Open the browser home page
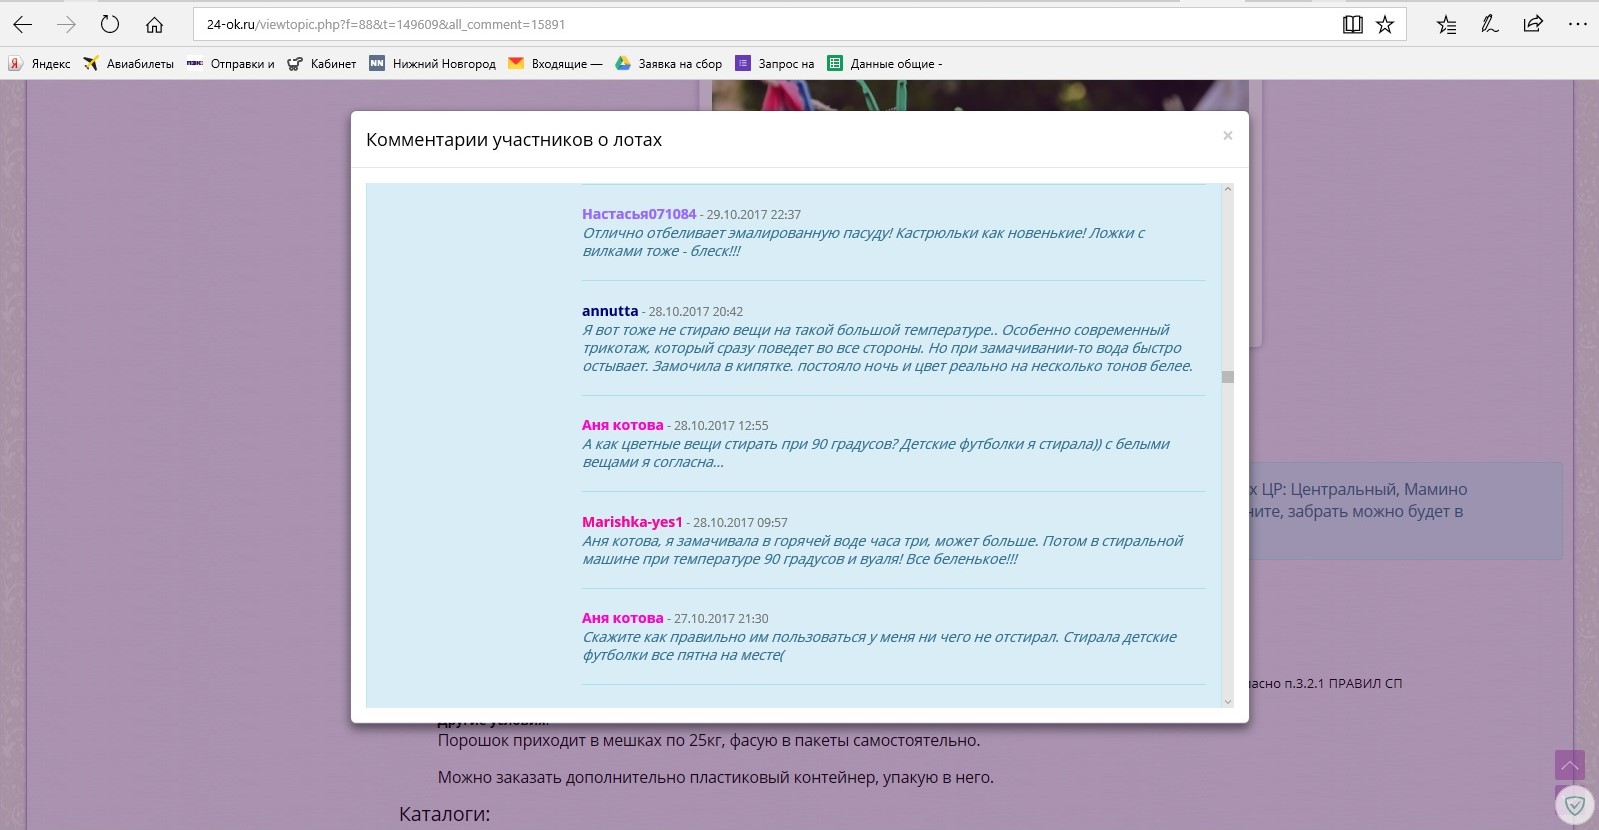The image size is (1599, 830). [154, 24]
